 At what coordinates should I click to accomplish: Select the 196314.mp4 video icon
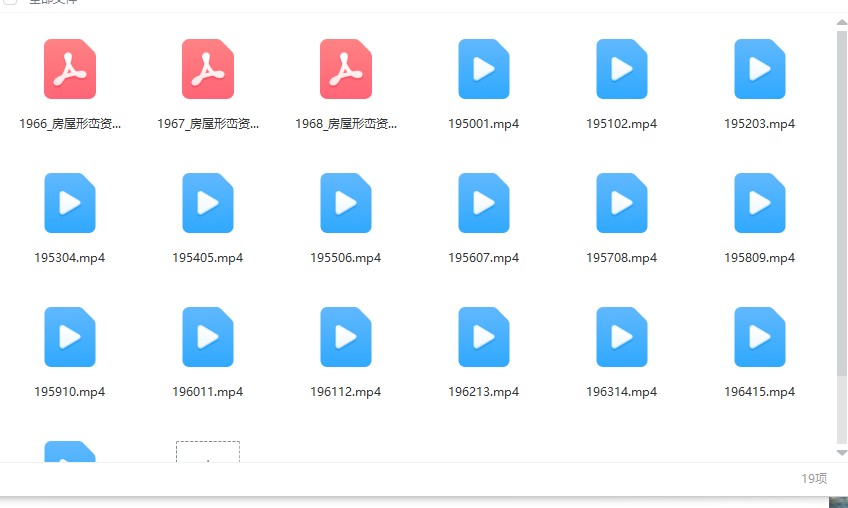click(x=621, y=337)
